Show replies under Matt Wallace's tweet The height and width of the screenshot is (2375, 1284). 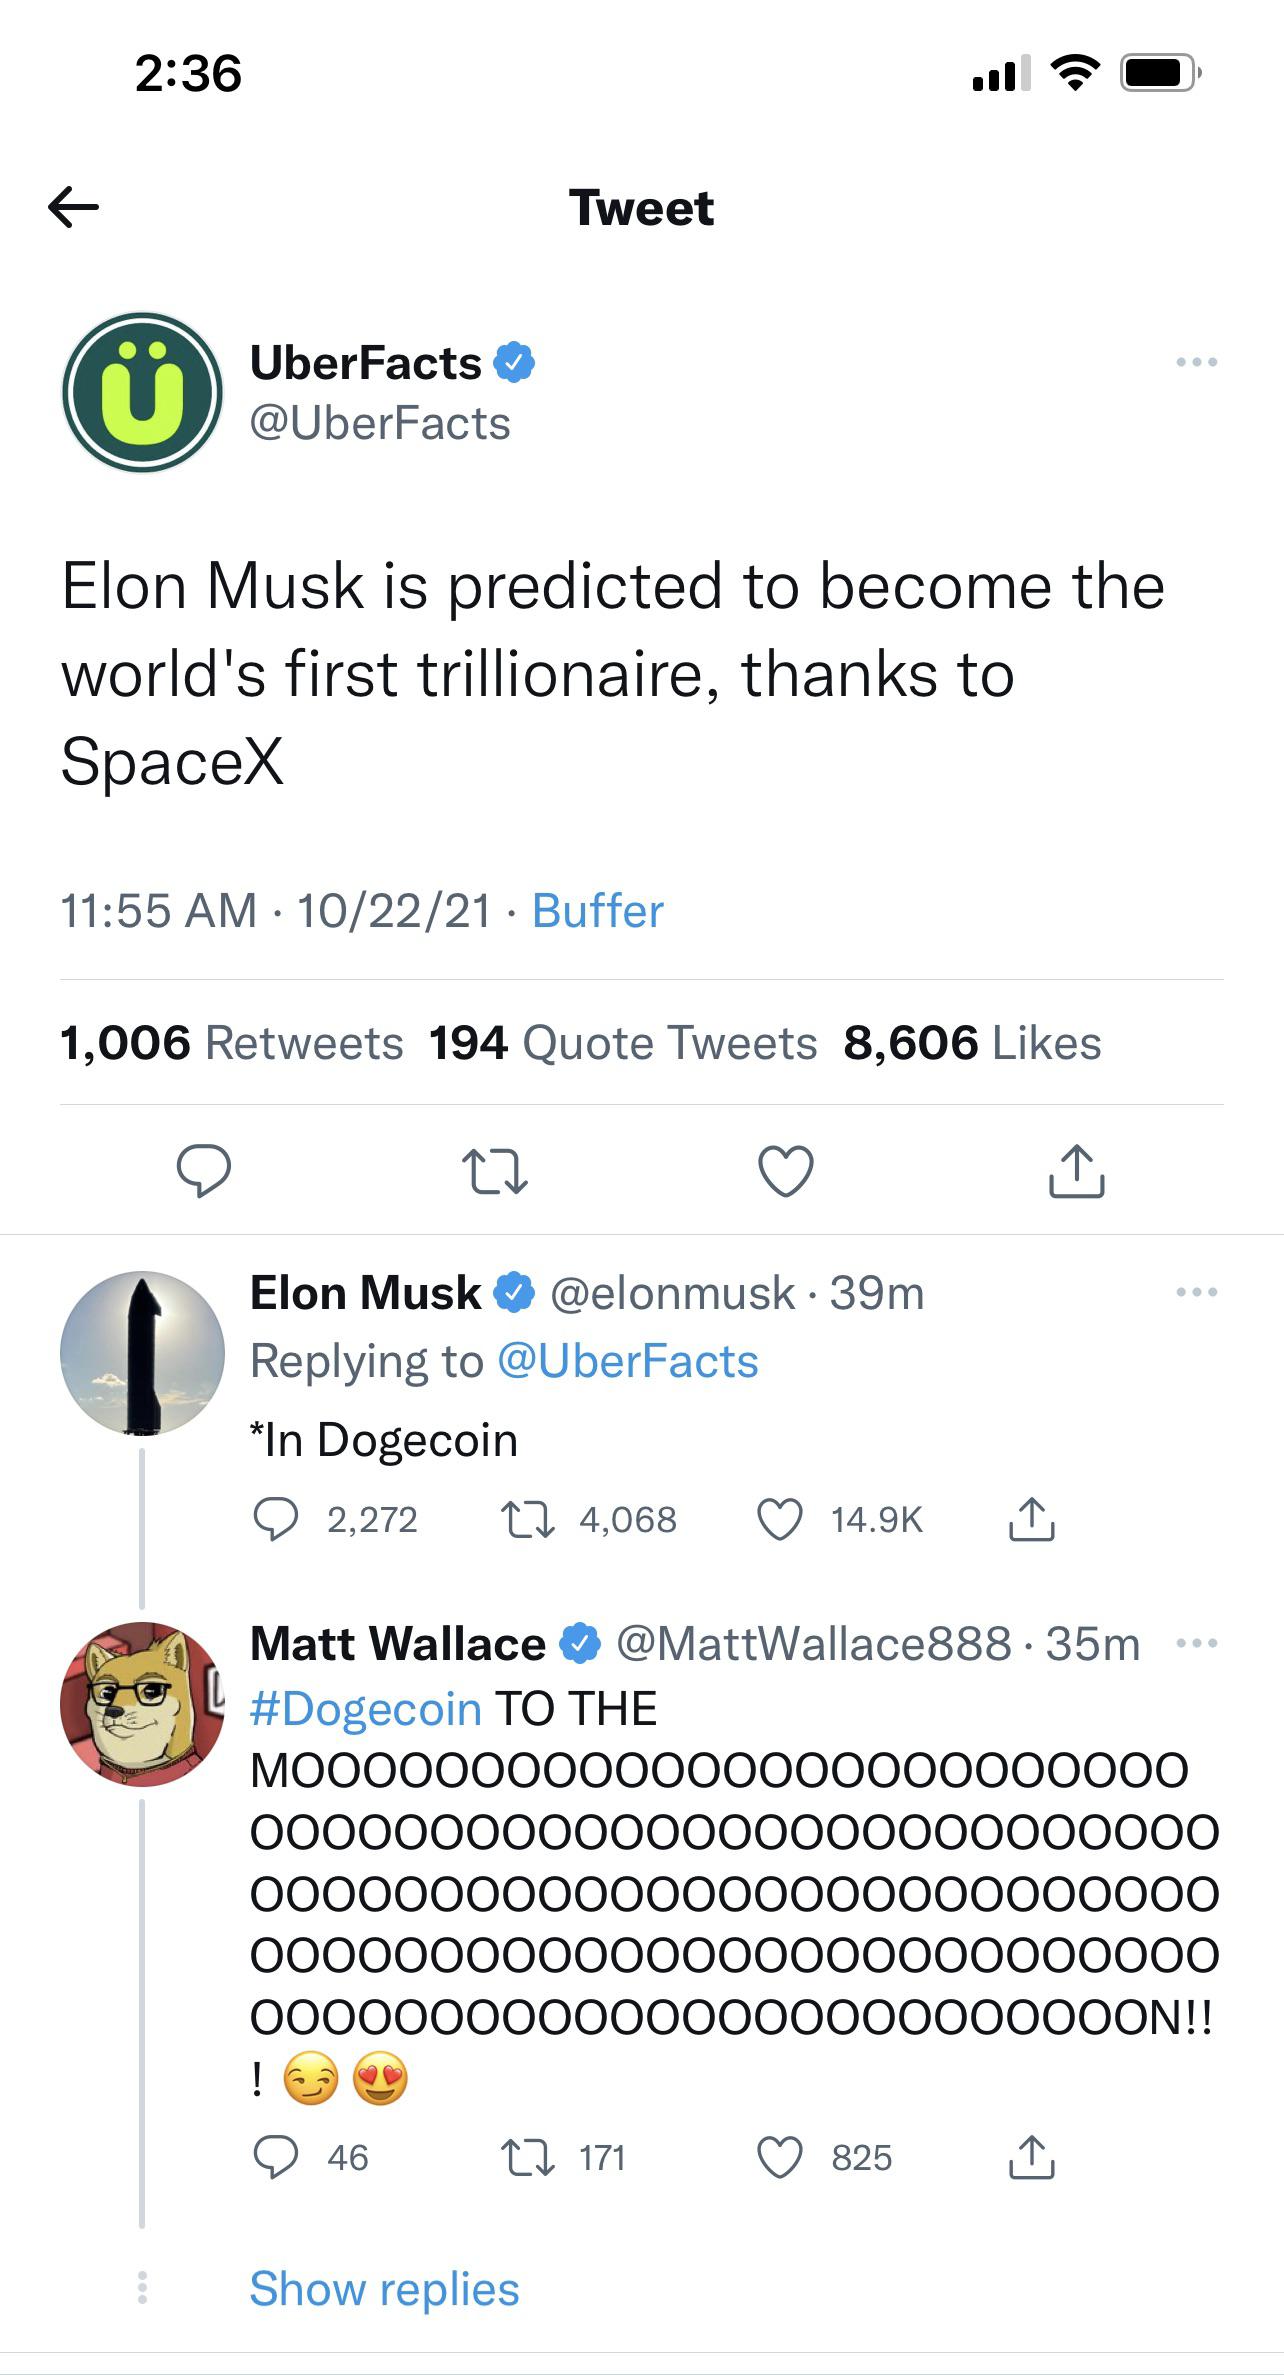tap(384, 2288)
